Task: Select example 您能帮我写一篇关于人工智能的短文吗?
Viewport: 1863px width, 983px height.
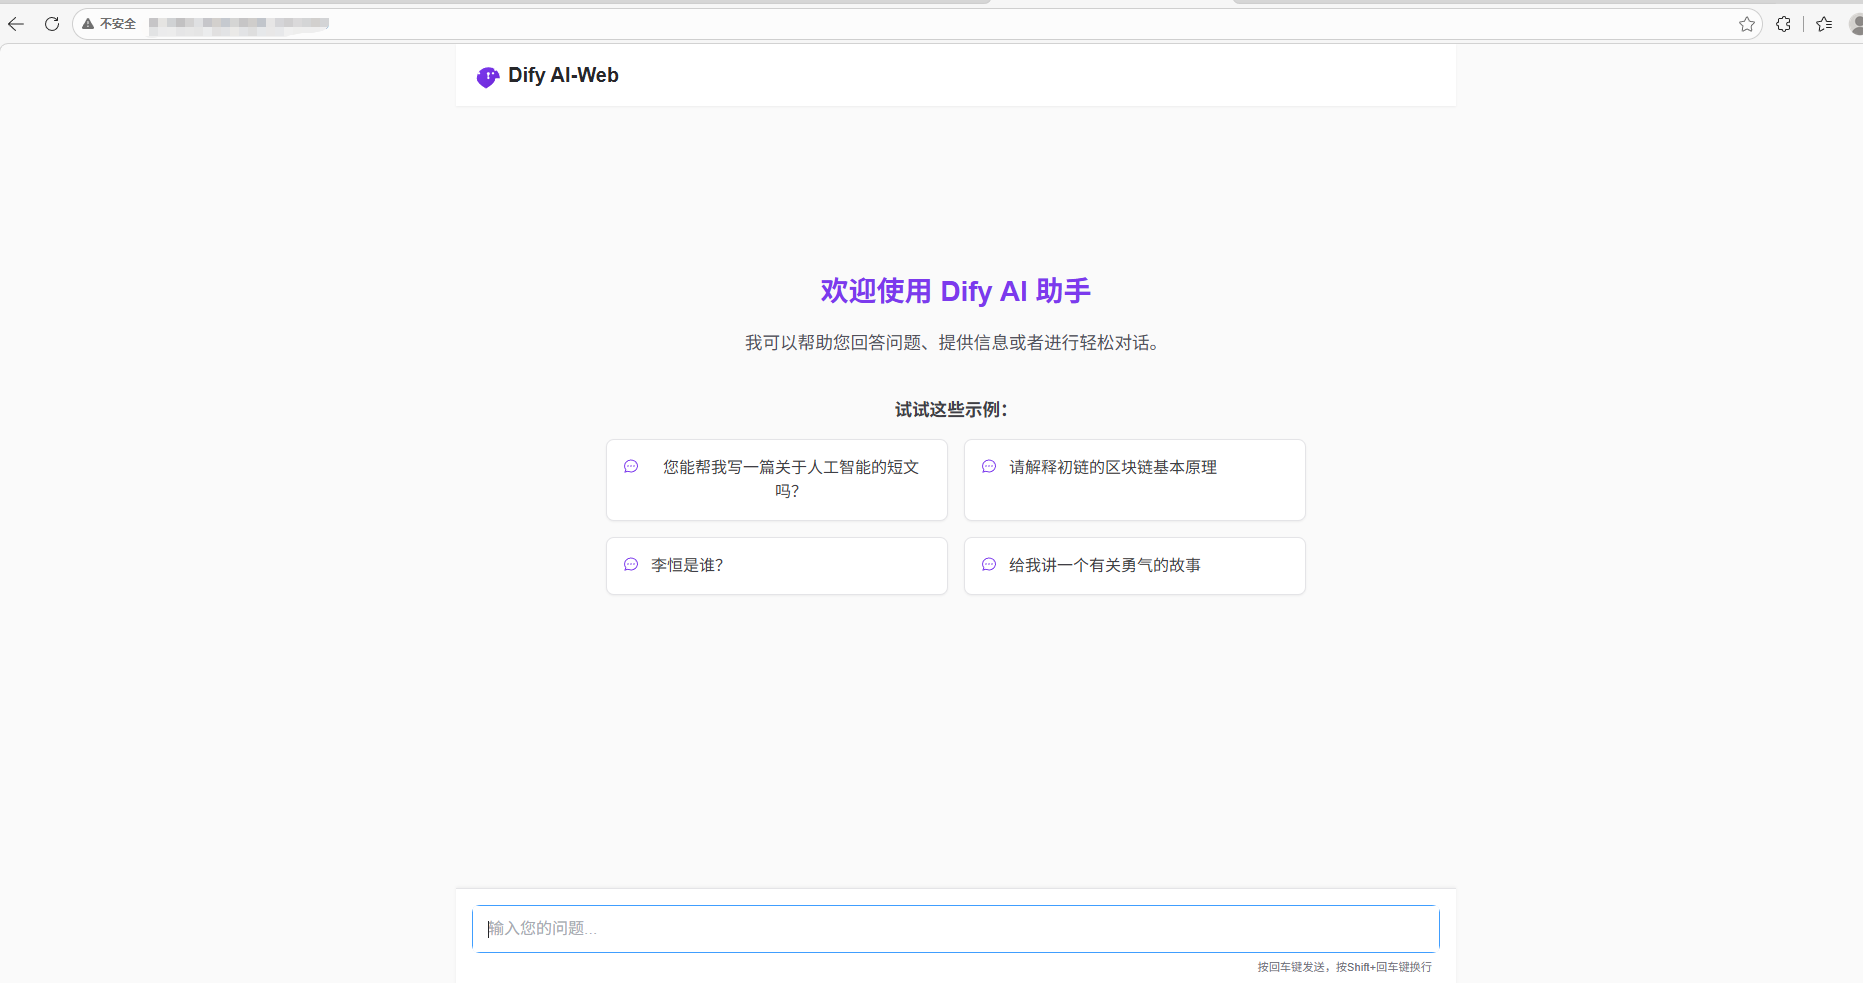Action: coord(777,480)
